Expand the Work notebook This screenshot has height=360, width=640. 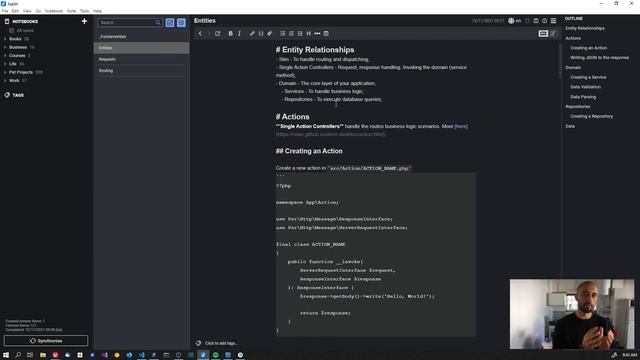(x=5, y=81)
